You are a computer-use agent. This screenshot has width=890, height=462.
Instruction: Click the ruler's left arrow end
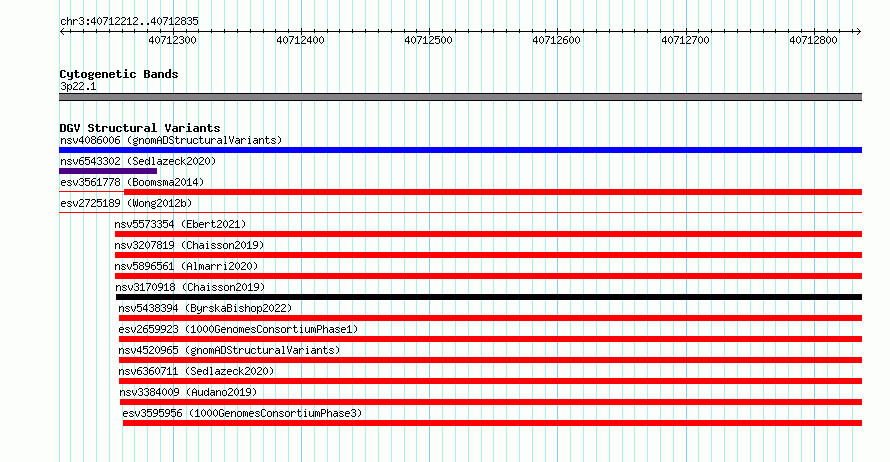[62, 32]
